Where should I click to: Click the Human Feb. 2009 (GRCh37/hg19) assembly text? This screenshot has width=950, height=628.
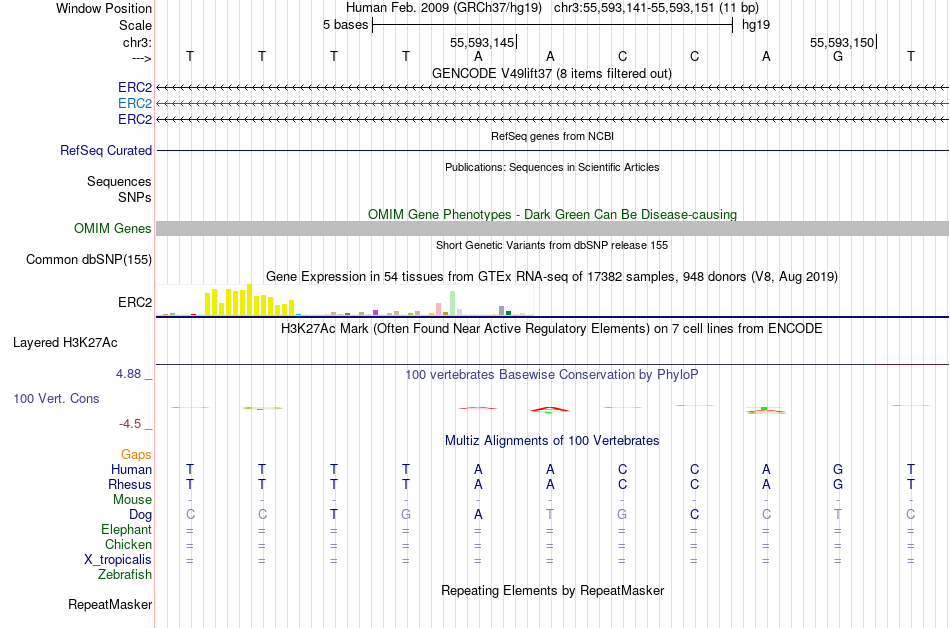(443, 8)
